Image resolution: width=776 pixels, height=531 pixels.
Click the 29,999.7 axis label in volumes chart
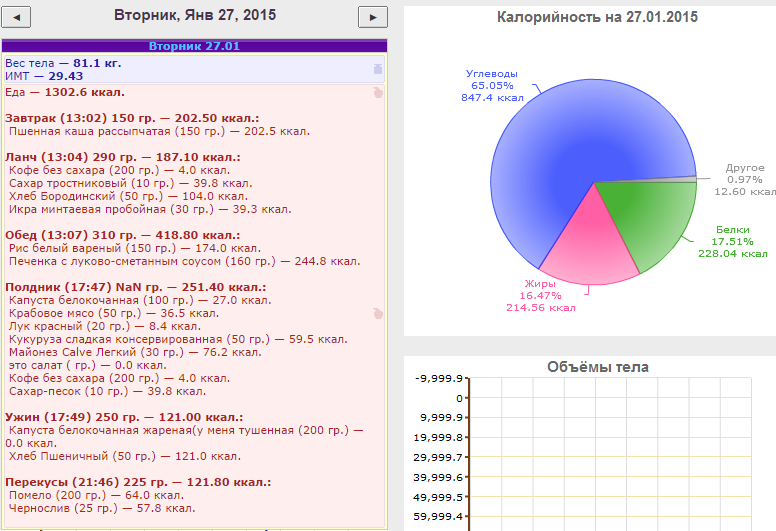tap(438, 457)
